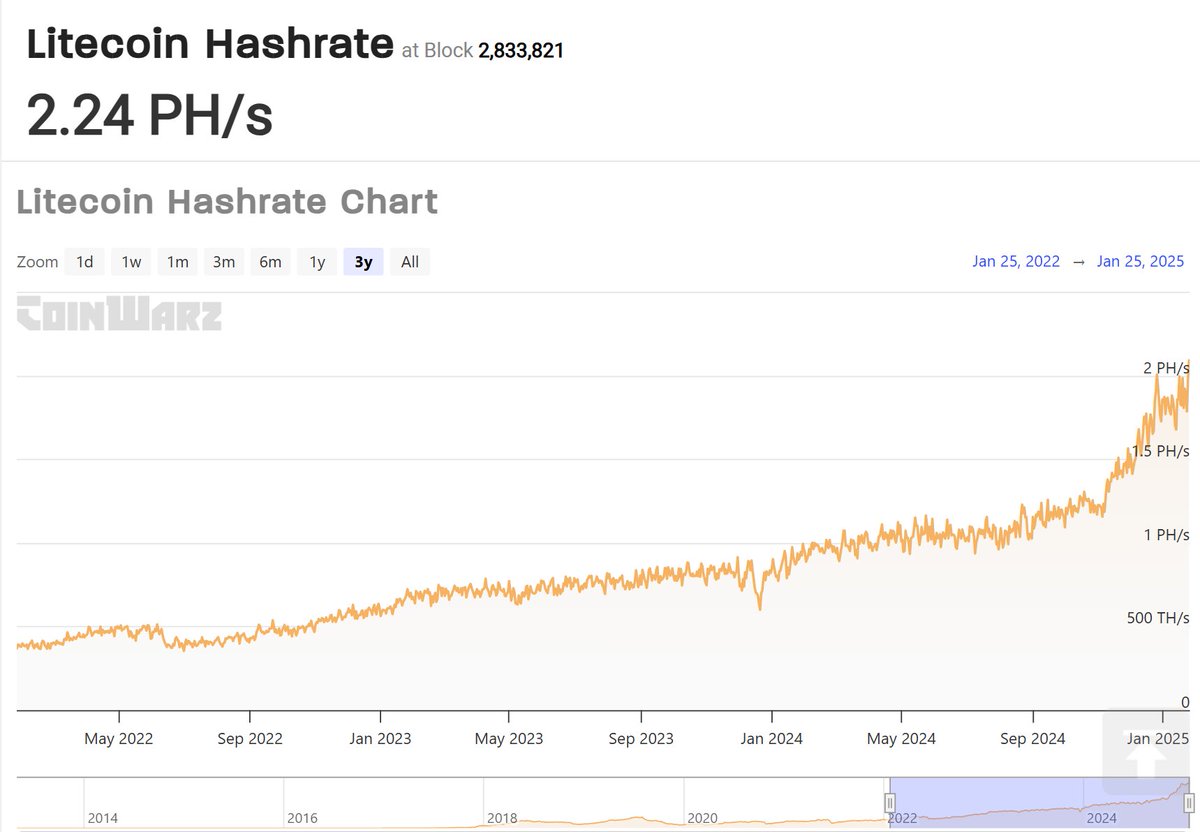Image resolution: width=1200 pixels, height=832 pixels.
Task: Click the Litecoin Hashrate Chart heading
Action: (x=227, y=202)
